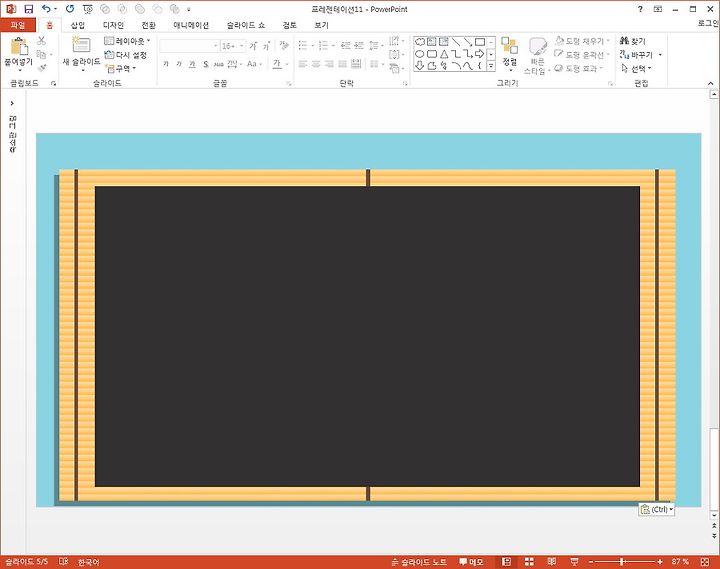Screen dimensions: 720x569
Task: Open paste options (Ctrl) dropdown
Action: click(x=657, y=509)
